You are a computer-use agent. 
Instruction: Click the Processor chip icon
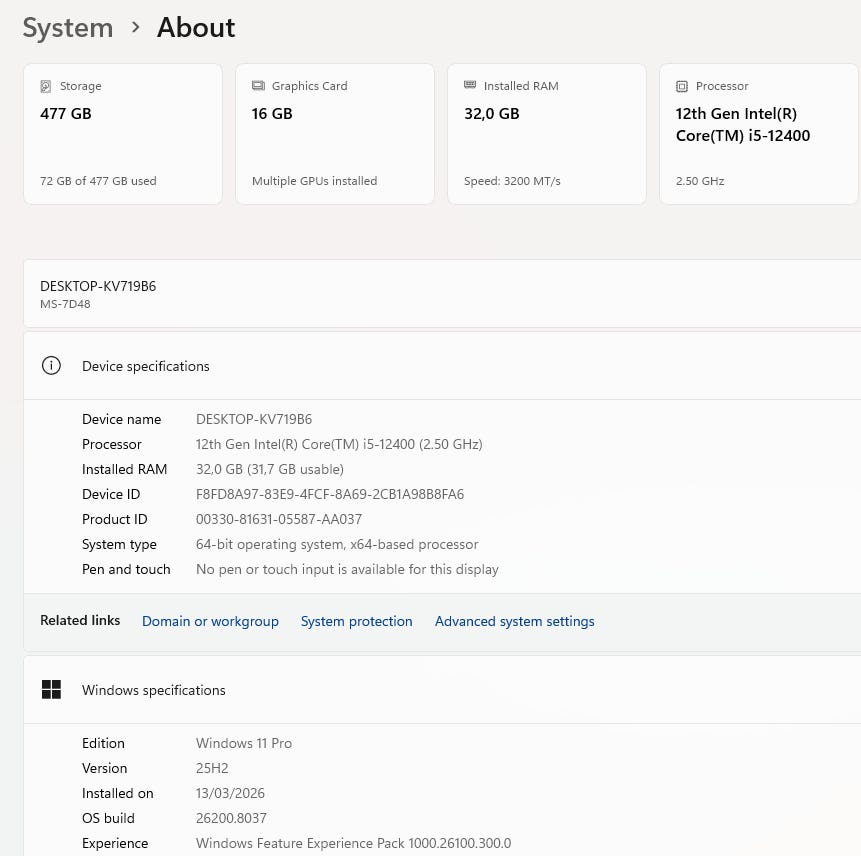click(682, 86)
